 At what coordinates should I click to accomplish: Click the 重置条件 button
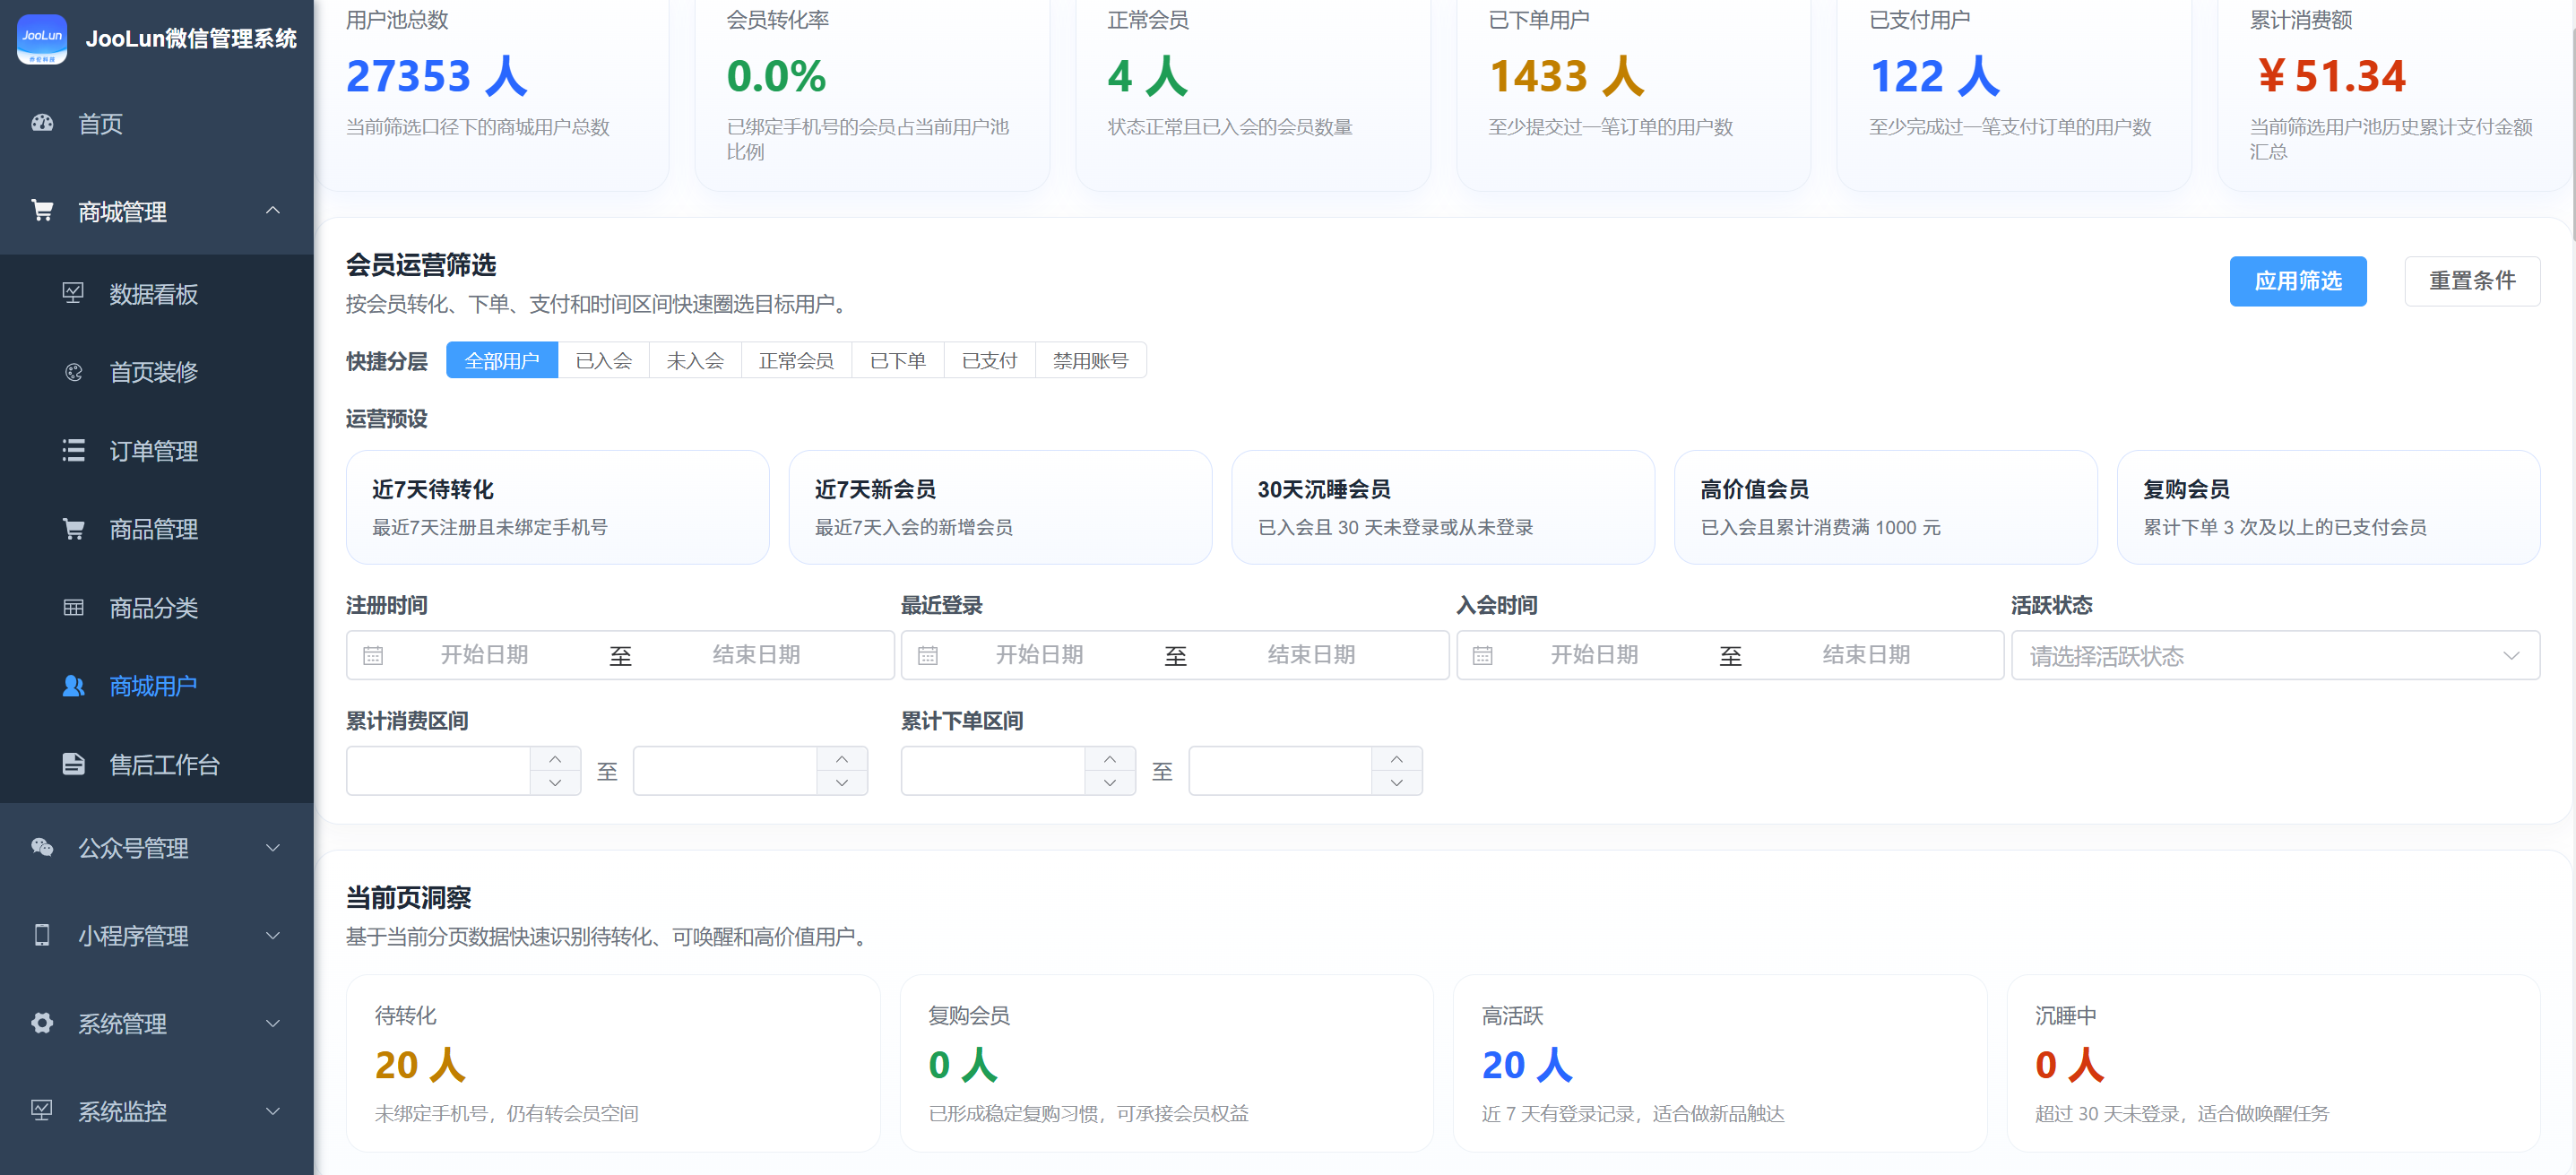coord(2472,281)
